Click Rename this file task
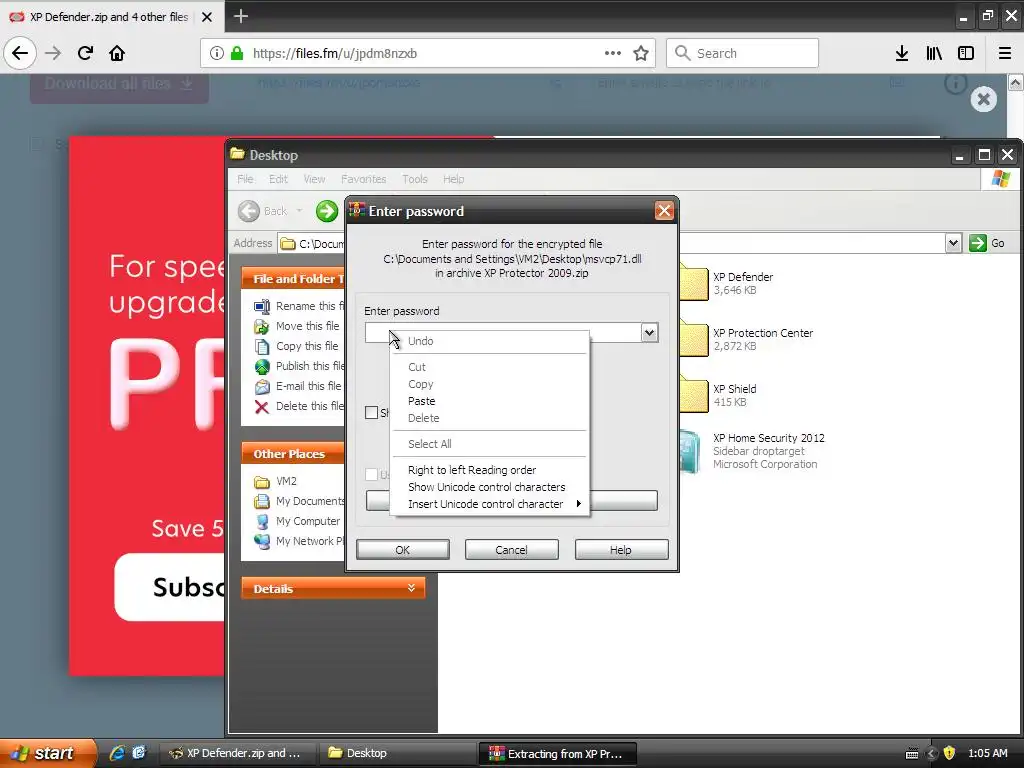This screenshot has height=768, width=1024. (x=299, y=306)
